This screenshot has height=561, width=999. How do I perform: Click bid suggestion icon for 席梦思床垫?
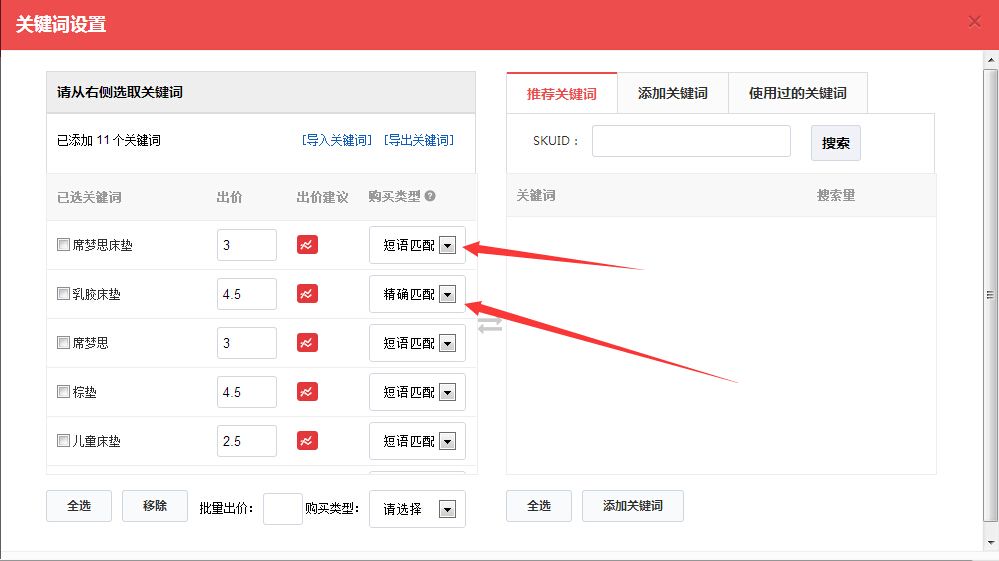[x=307, y=245]
